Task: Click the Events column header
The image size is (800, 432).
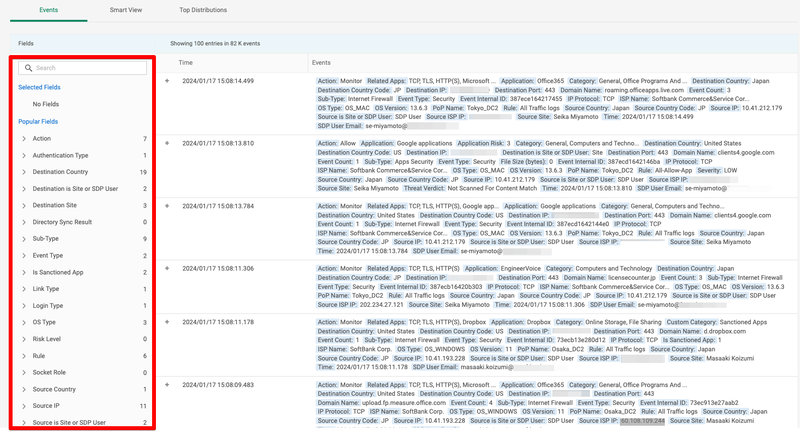Action: (x=321, y=63)
